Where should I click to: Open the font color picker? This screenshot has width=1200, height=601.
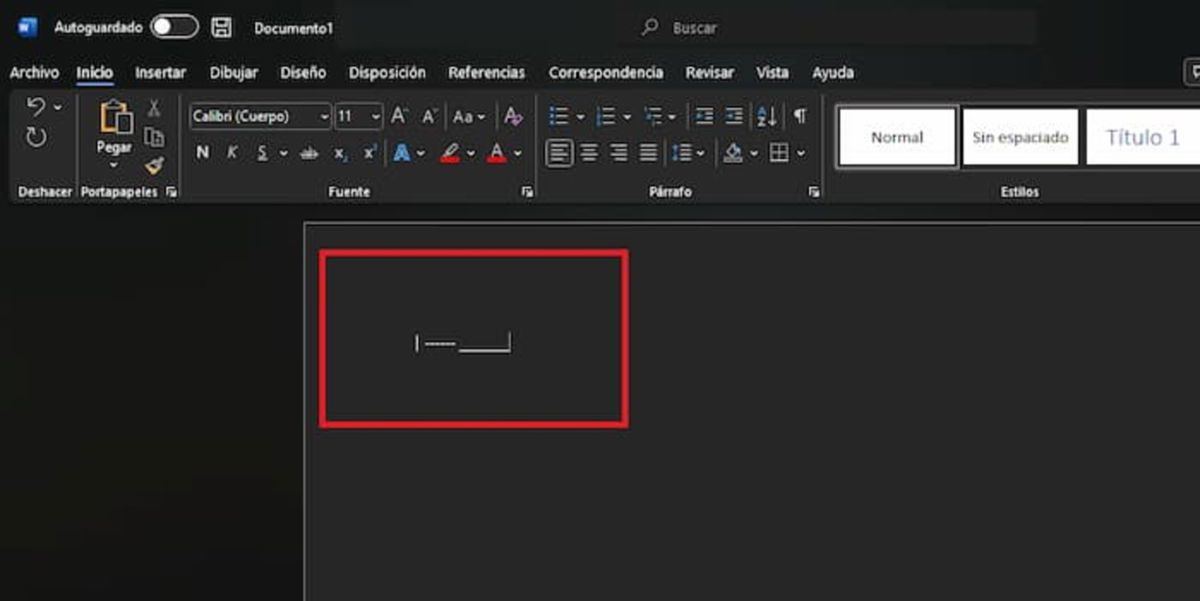coord(498,152)
